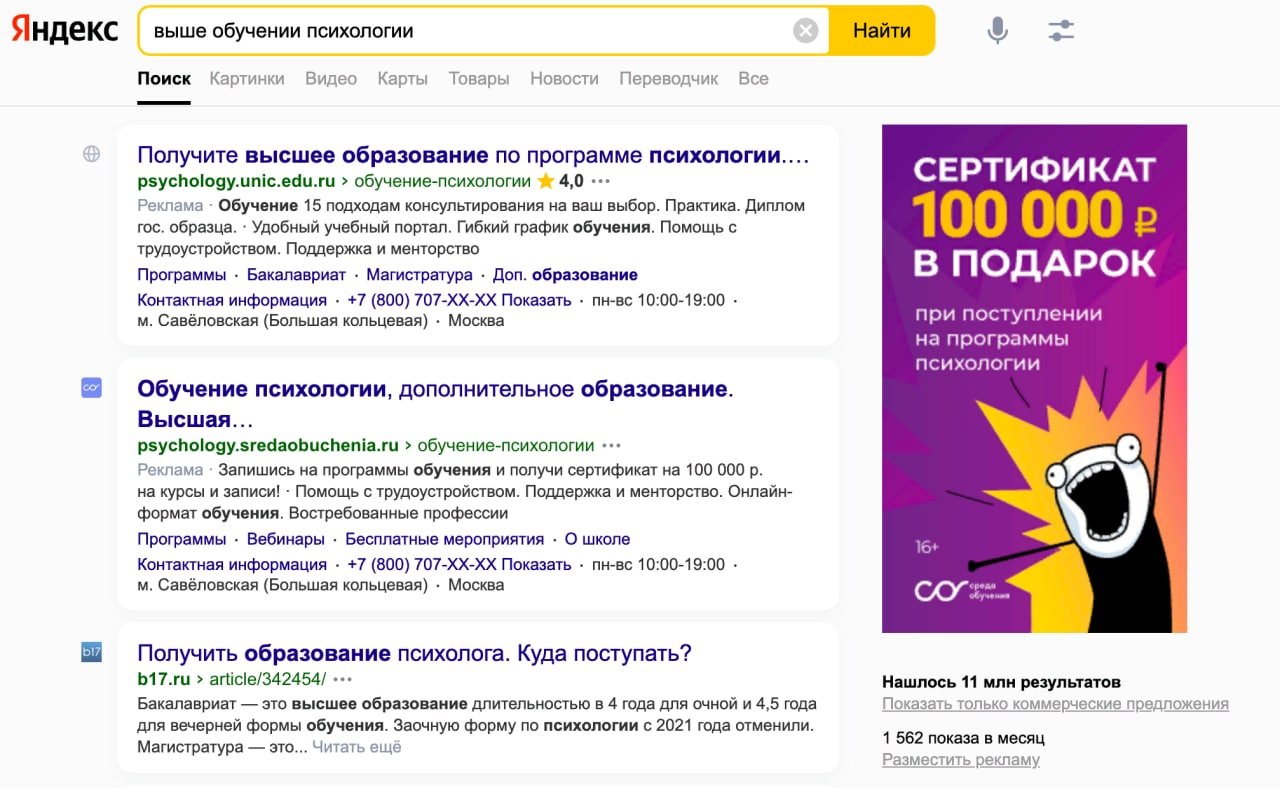Click the 'Нашлось 11 млн результатов' text
Viewport: 1280px width, 788px height.
[x=1001, y=682]
